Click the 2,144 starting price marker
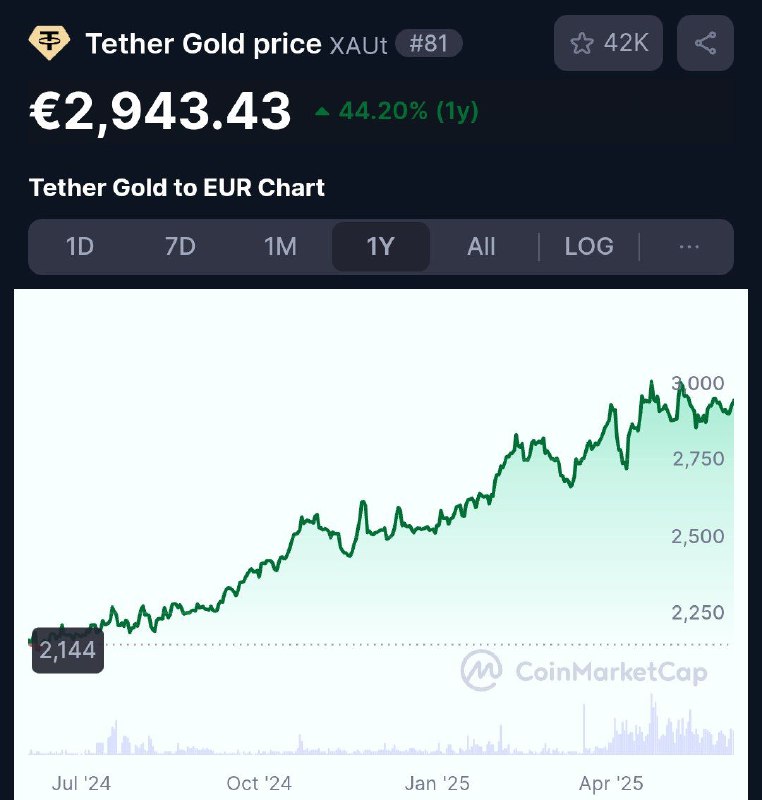This screenshot has height=800, width=762. tap(68, 650)
